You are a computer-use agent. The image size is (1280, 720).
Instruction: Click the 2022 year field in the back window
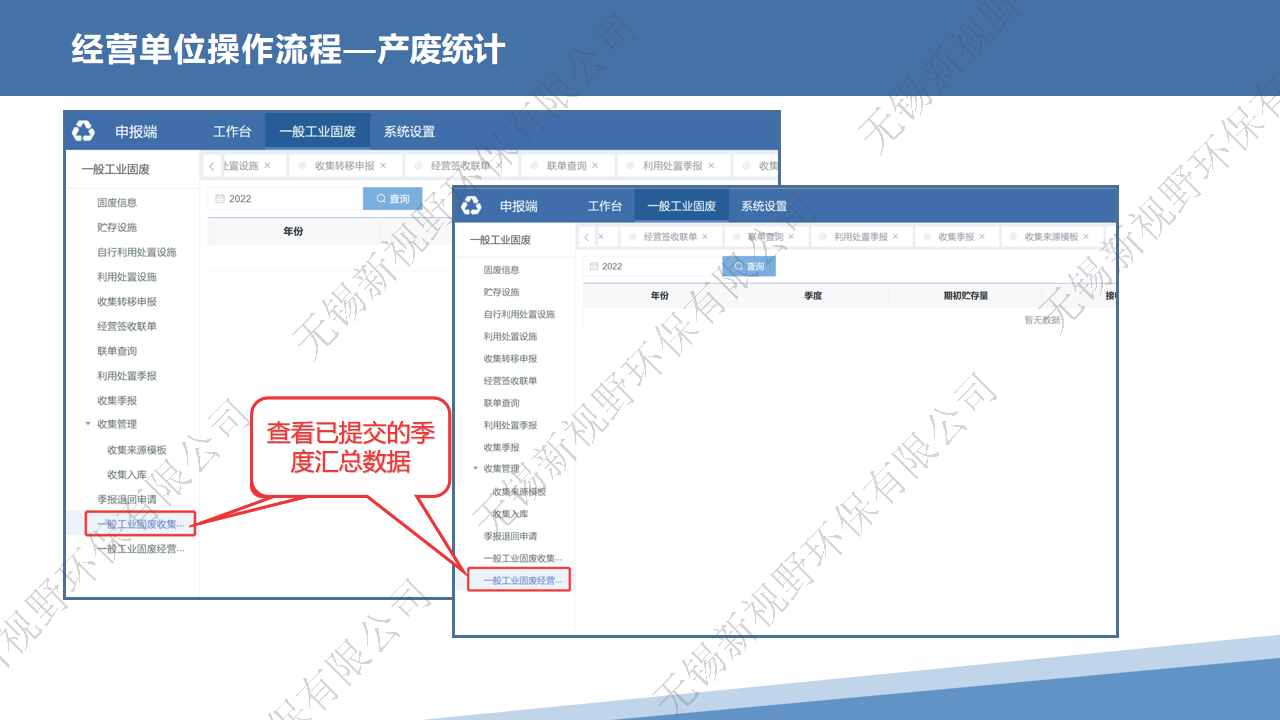285,199
